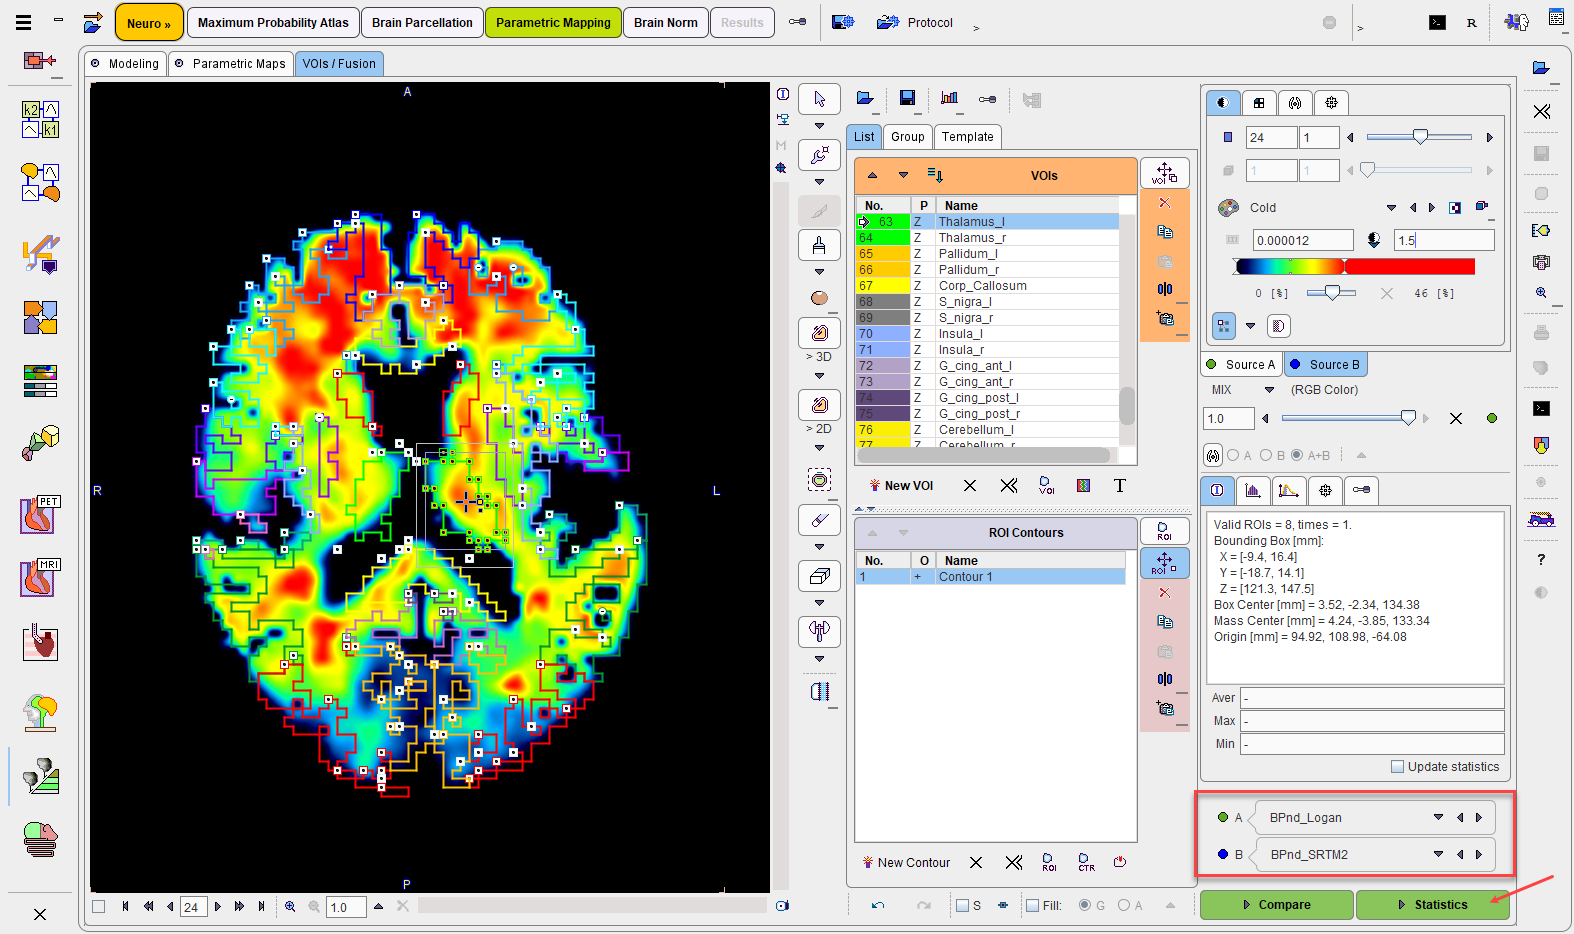
Task: Expand options below the 2D tool
Action: coord(819,448)
